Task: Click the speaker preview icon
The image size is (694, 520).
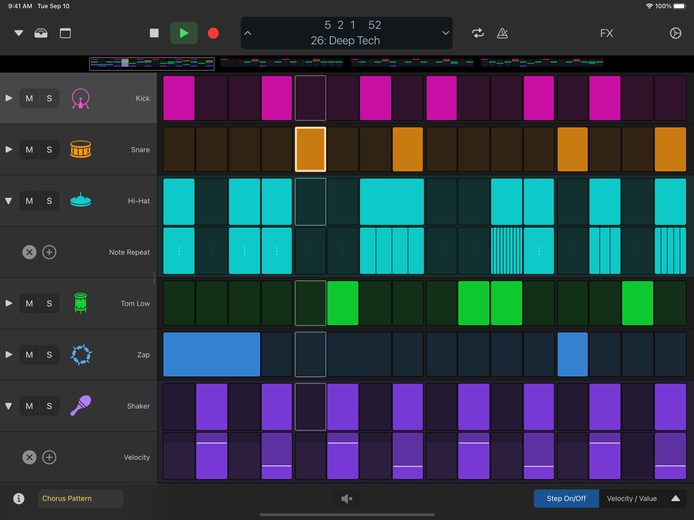Action: pos(347,499)
